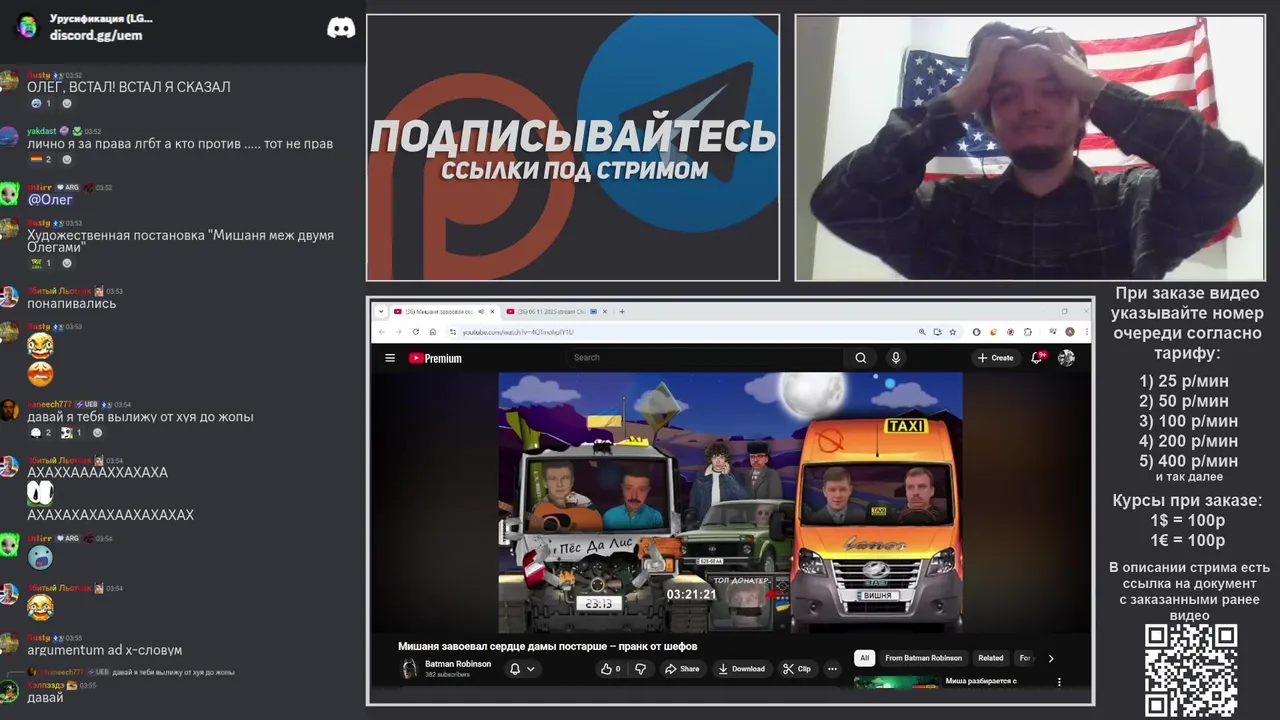The image size is (1280, 720).
Task: Open the extensions puzzle icon
Action: (1028, 332)
